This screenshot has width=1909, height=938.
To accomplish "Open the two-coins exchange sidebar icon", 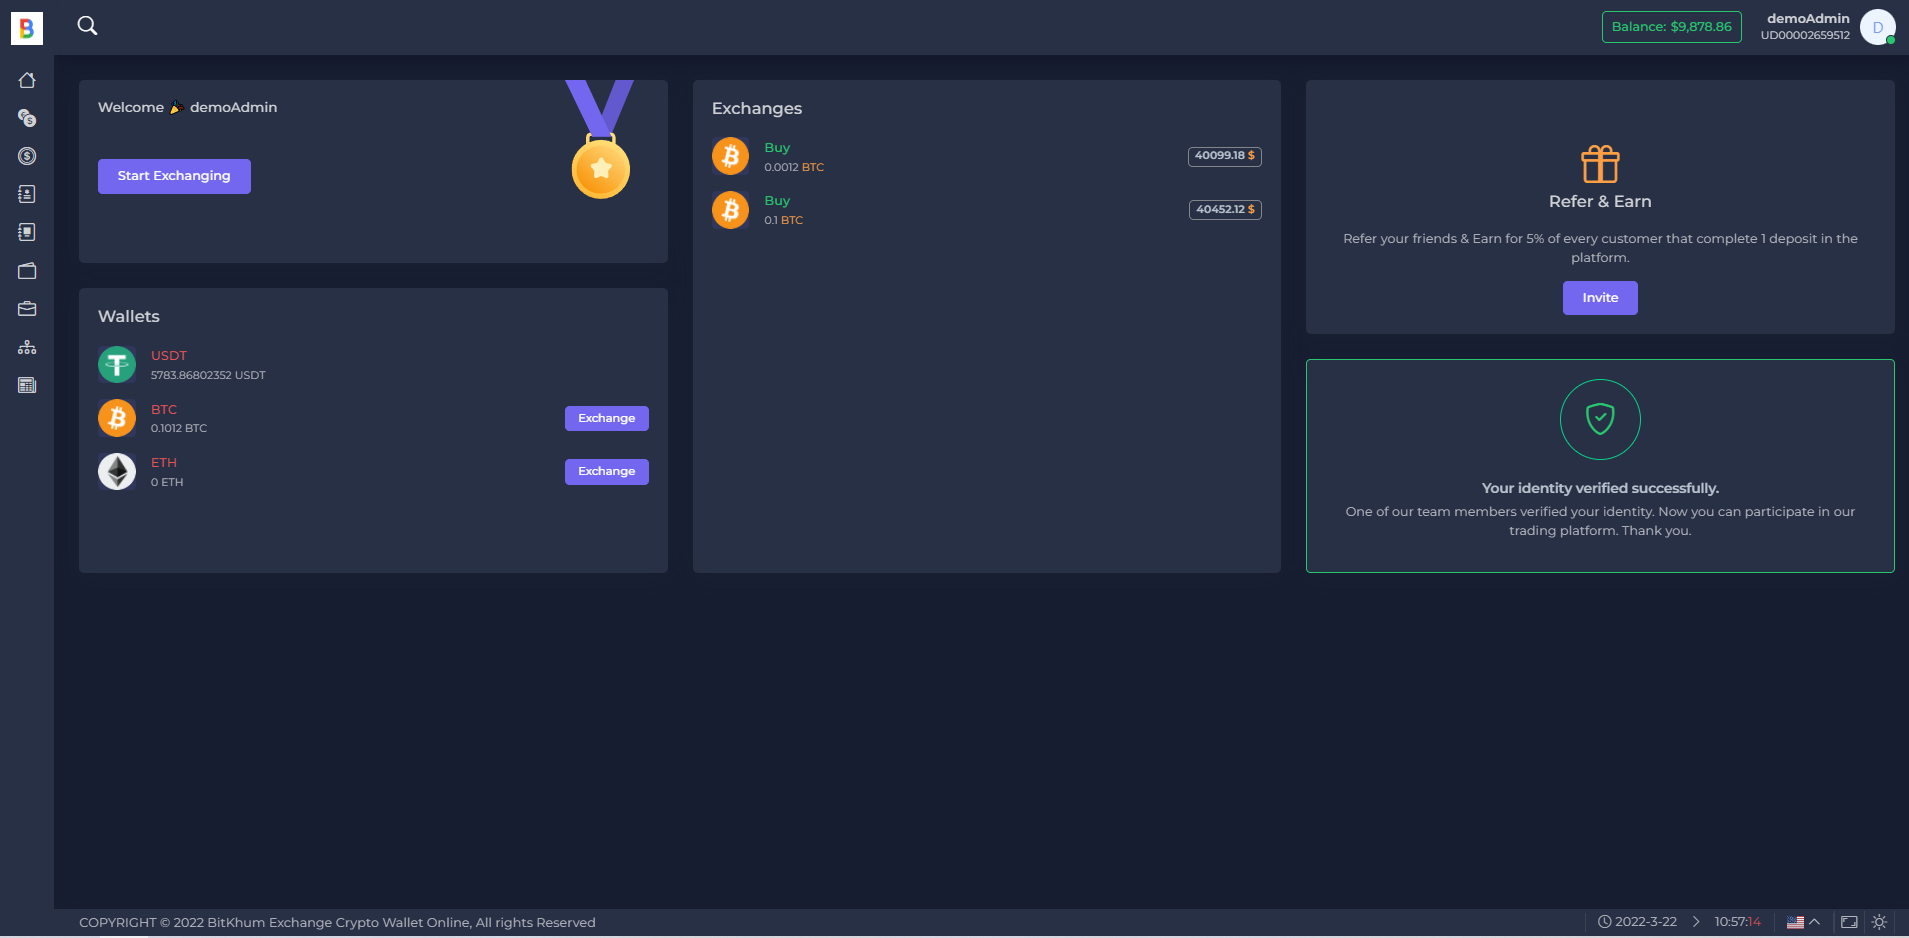I will (x=27, y=118).
